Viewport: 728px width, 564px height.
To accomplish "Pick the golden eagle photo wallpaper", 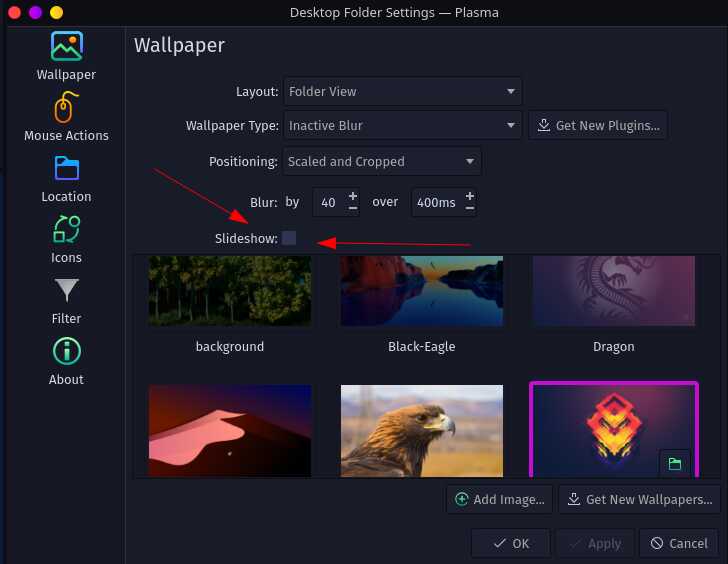I will 422,431.
